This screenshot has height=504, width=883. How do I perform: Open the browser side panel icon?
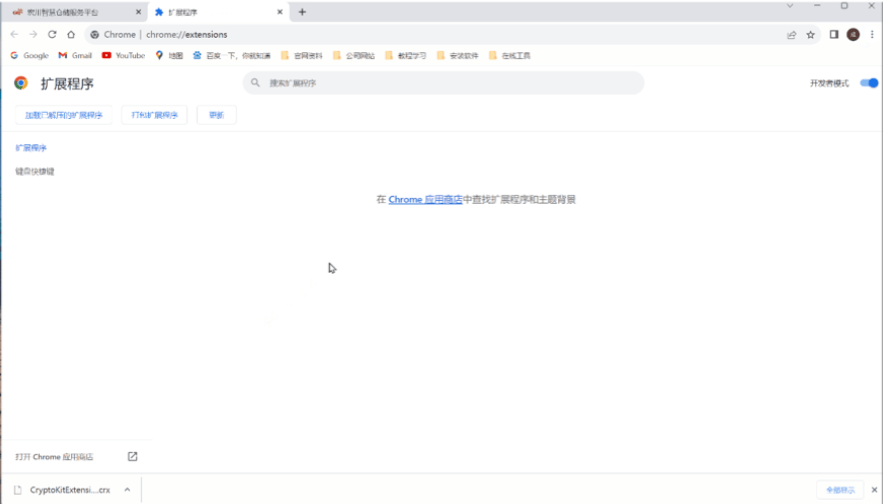tap(834, 34)
